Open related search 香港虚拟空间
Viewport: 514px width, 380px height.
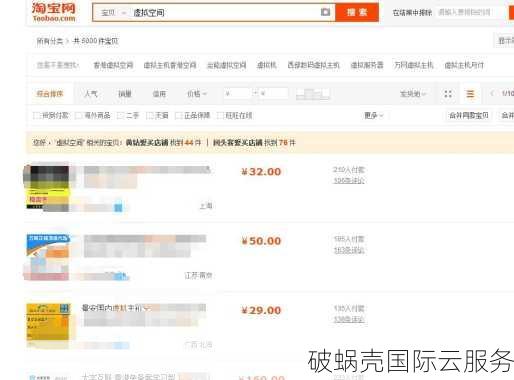tap(113, 65)
